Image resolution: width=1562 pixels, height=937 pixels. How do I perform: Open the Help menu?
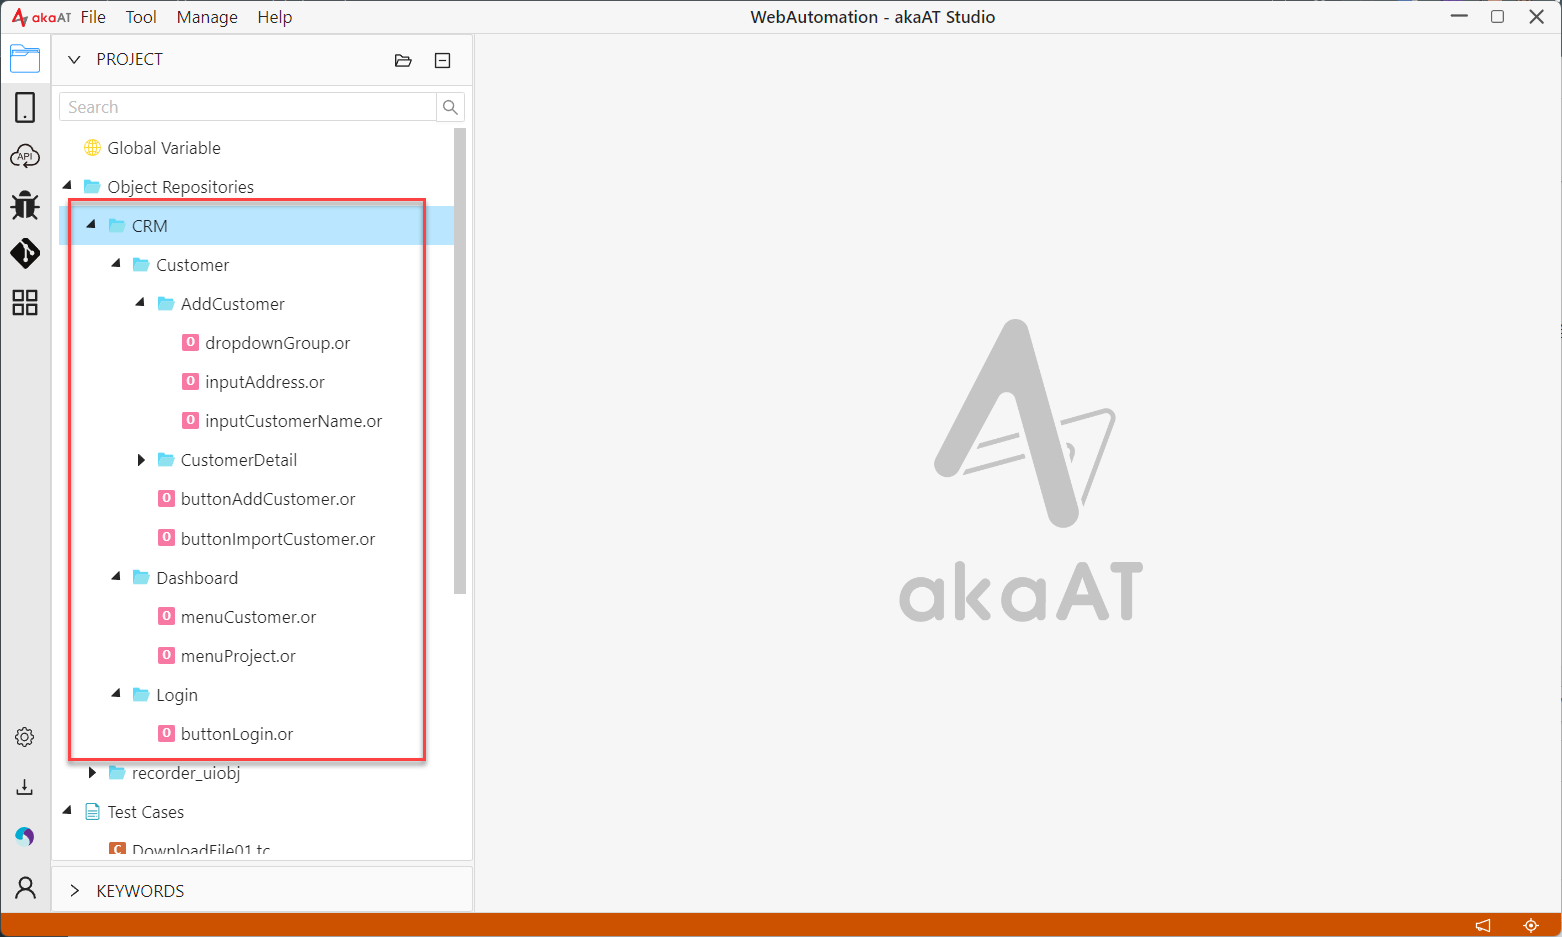click(x=275, y=17)
